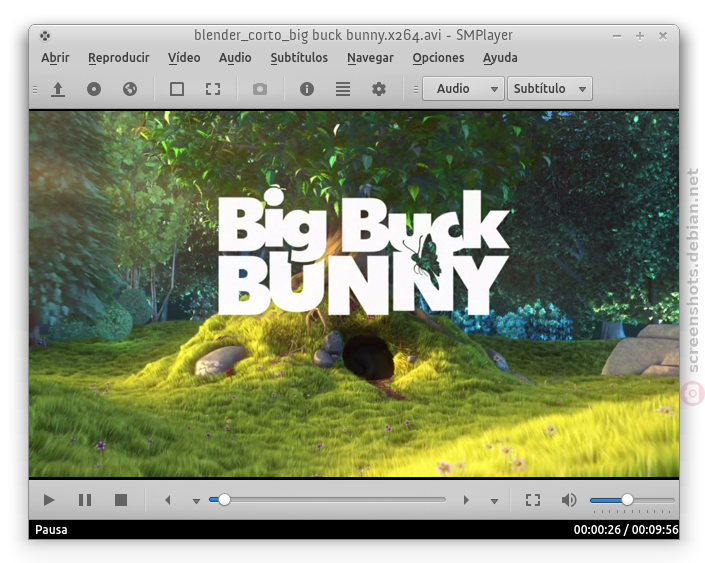
Task: Open the Navegar menu
Action: (370, 58)
